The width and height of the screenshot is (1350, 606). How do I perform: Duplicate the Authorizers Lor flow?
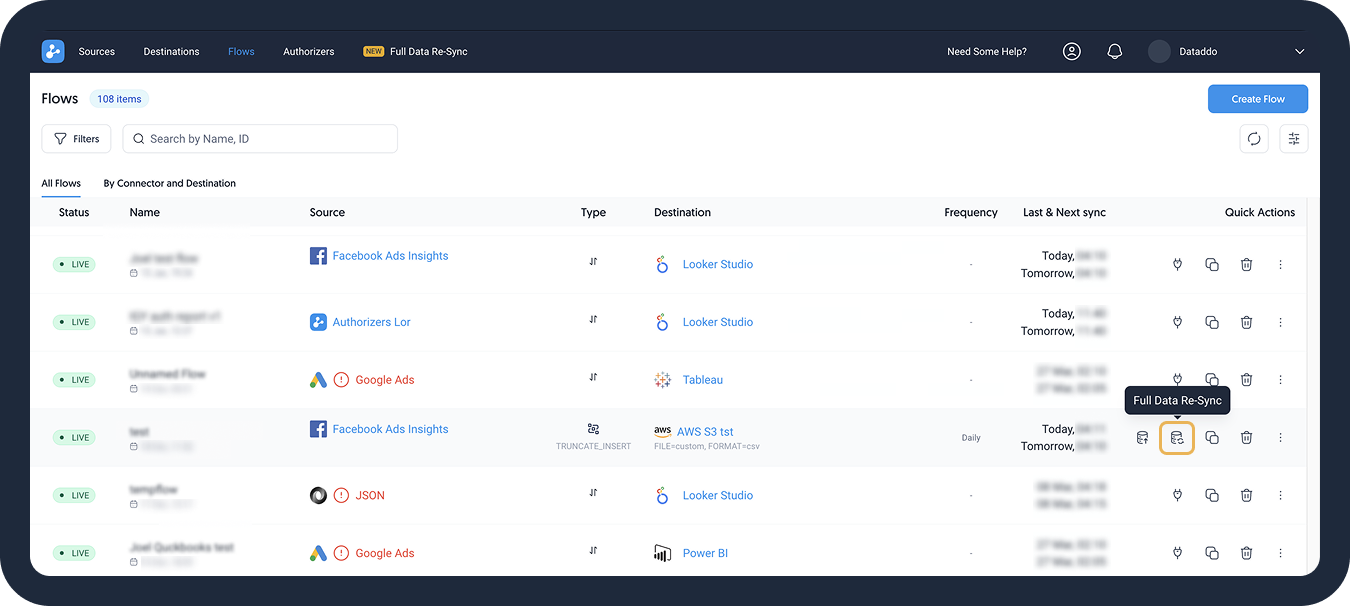coord(1212,322)
